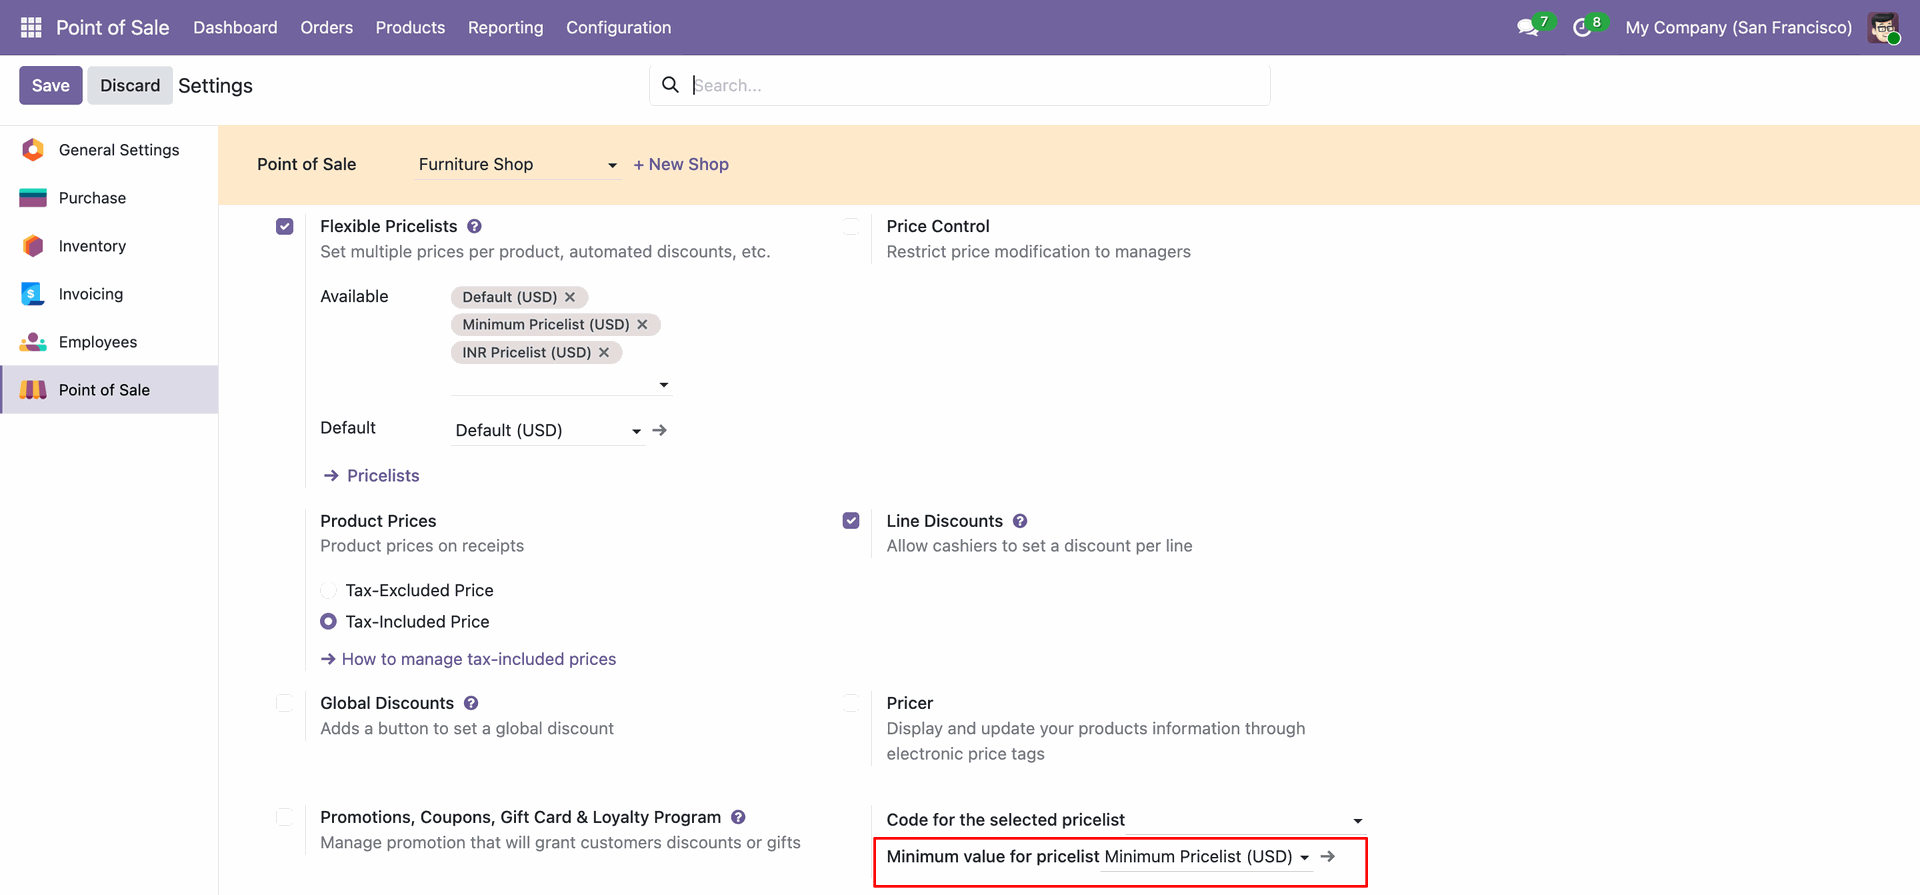Enable Promotions, Coupons, Gift Card checkbox
Screen dimensions: 1920x895
[x=285, y=817]
